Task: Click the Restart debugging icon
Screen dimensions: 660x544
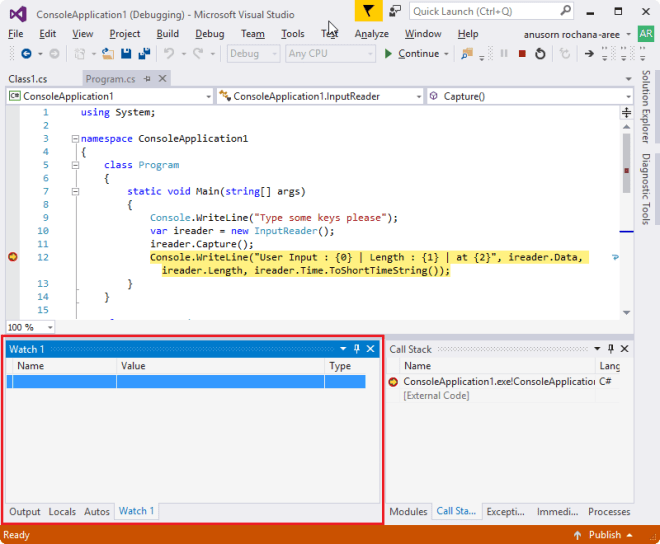Action: pyautogui.click(x=539, y=53)
